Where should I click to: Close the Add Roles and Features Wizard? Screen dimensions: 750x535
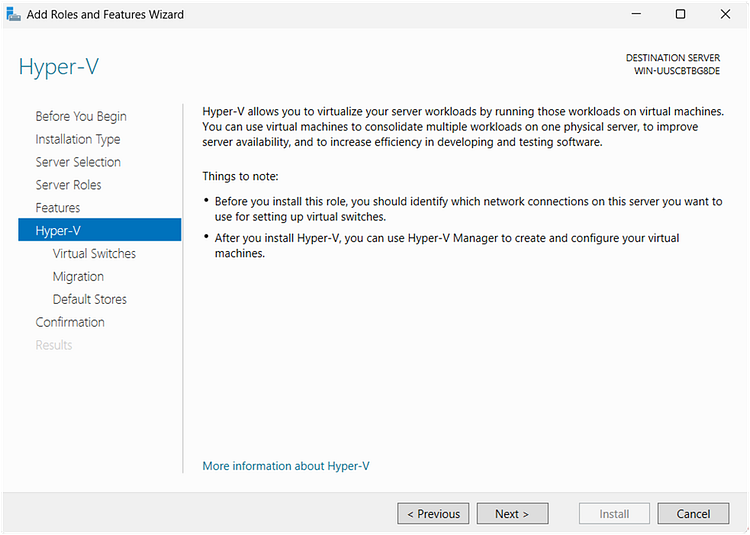pyautogui.click(x=725, y=14)
